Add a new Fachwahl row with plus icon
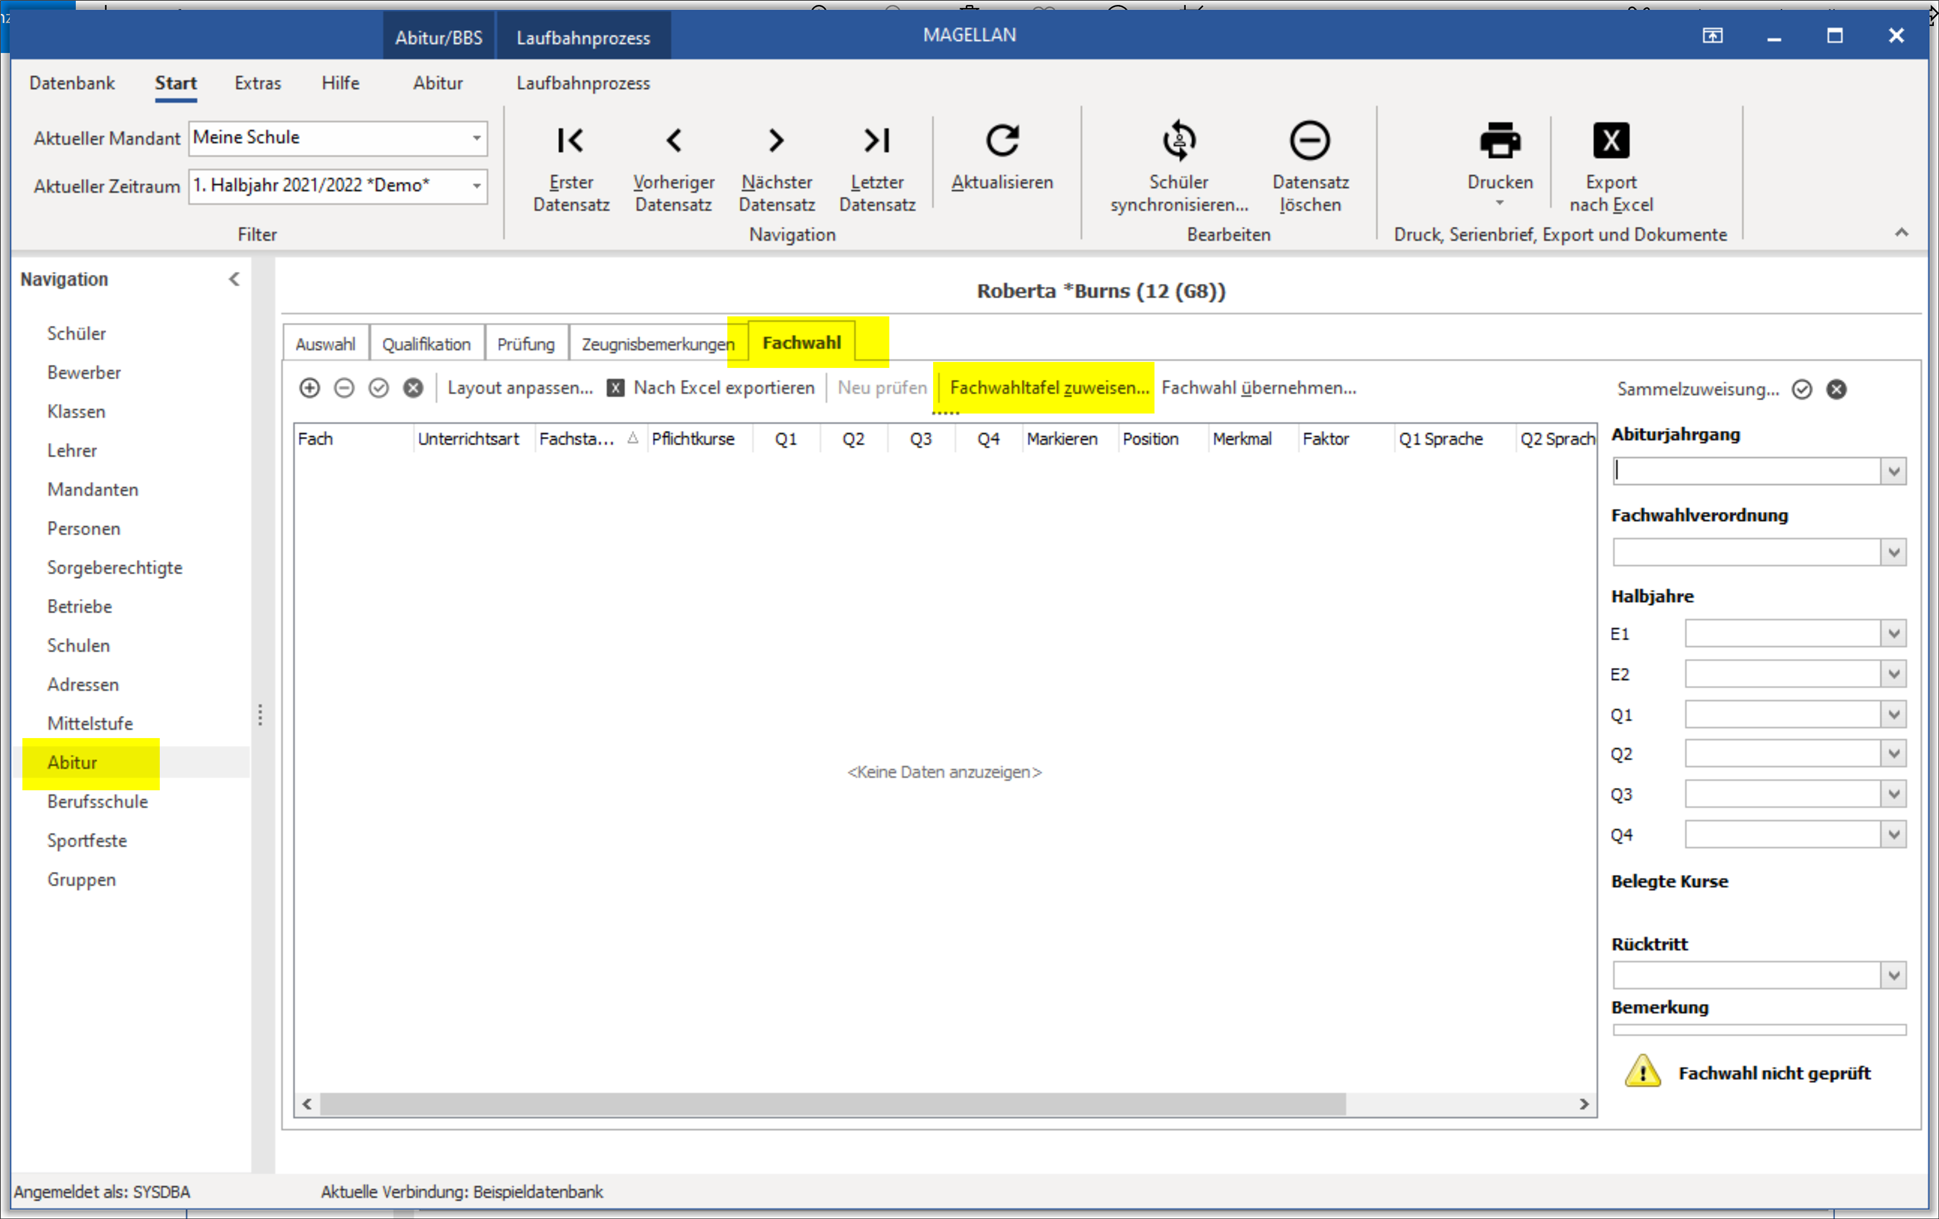This screenshot has width=1939, height=1219. tap(310, 388)
